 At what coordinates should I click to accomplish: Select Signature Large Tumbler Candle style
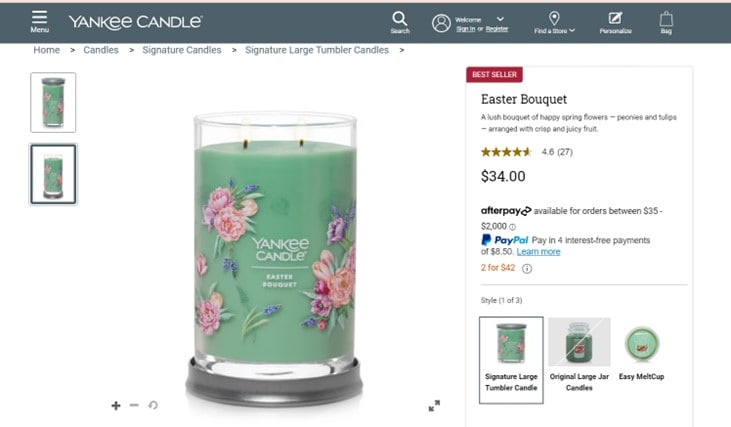click(x=511, y=360)
